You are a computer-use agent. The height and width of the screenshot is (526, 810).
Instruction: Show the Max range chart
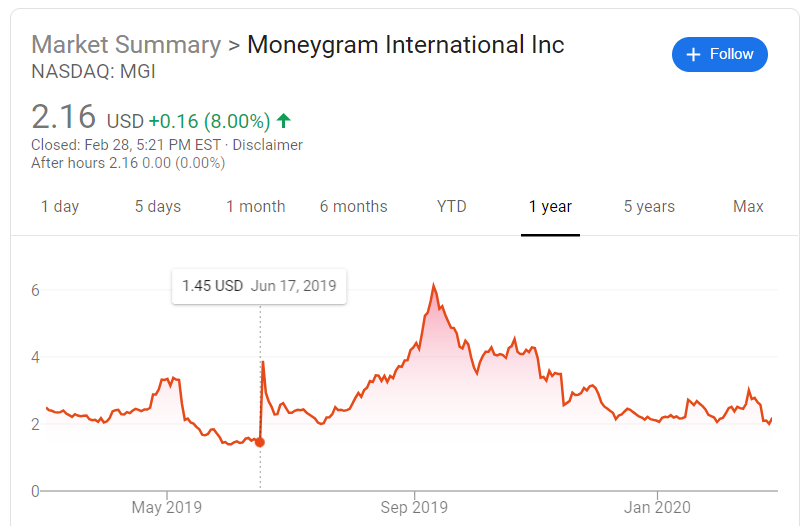[x=748, y=207]
